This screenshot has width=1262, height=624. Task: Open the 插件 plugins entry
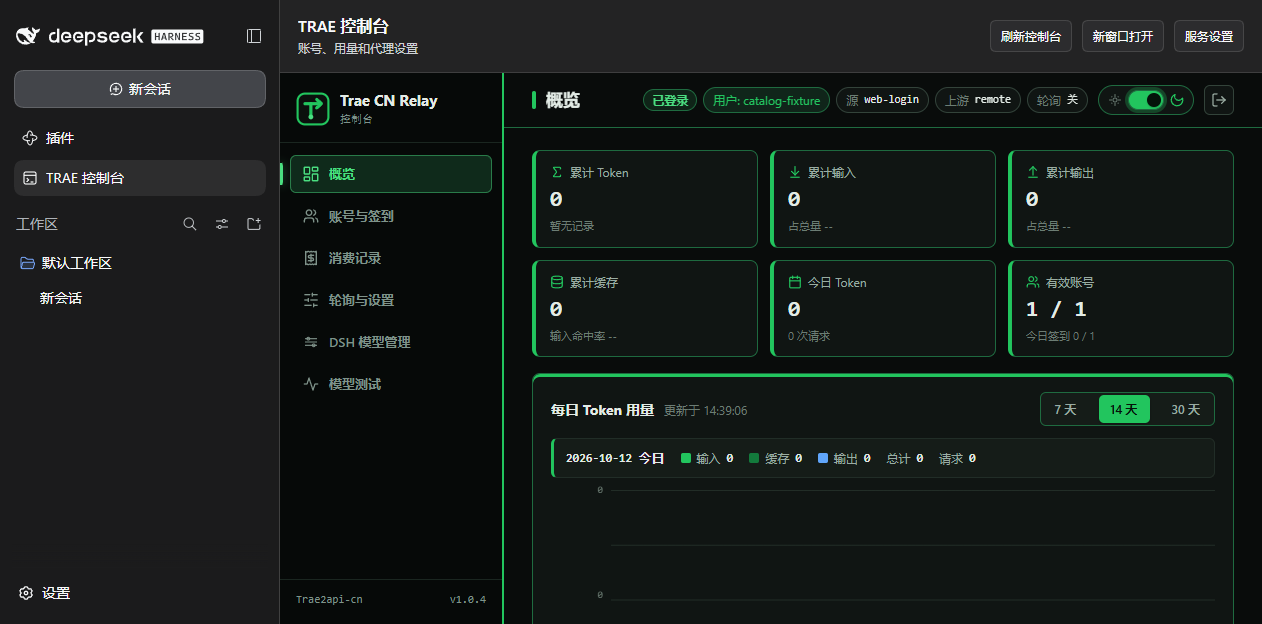[140, 138]
